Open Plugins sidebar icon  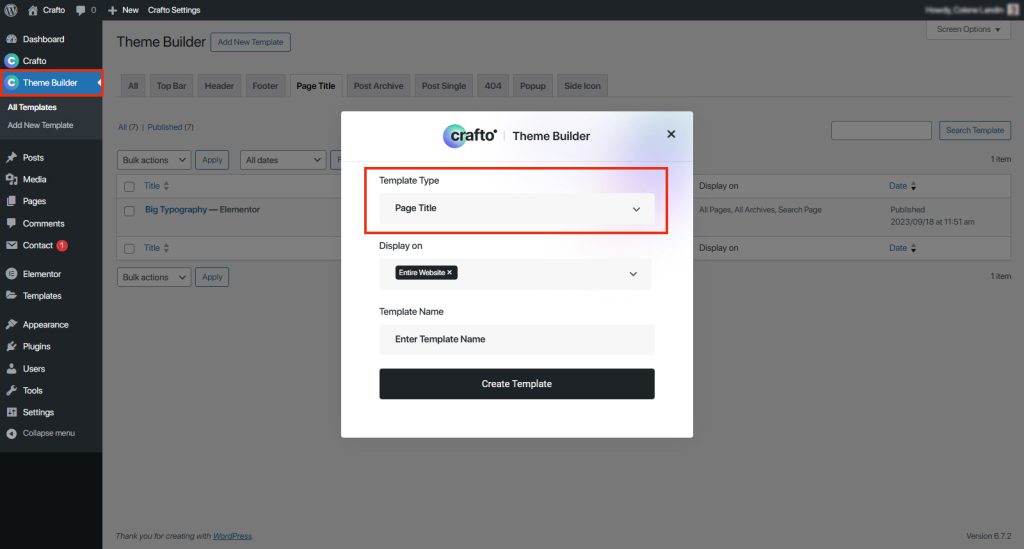pos(11,347)
